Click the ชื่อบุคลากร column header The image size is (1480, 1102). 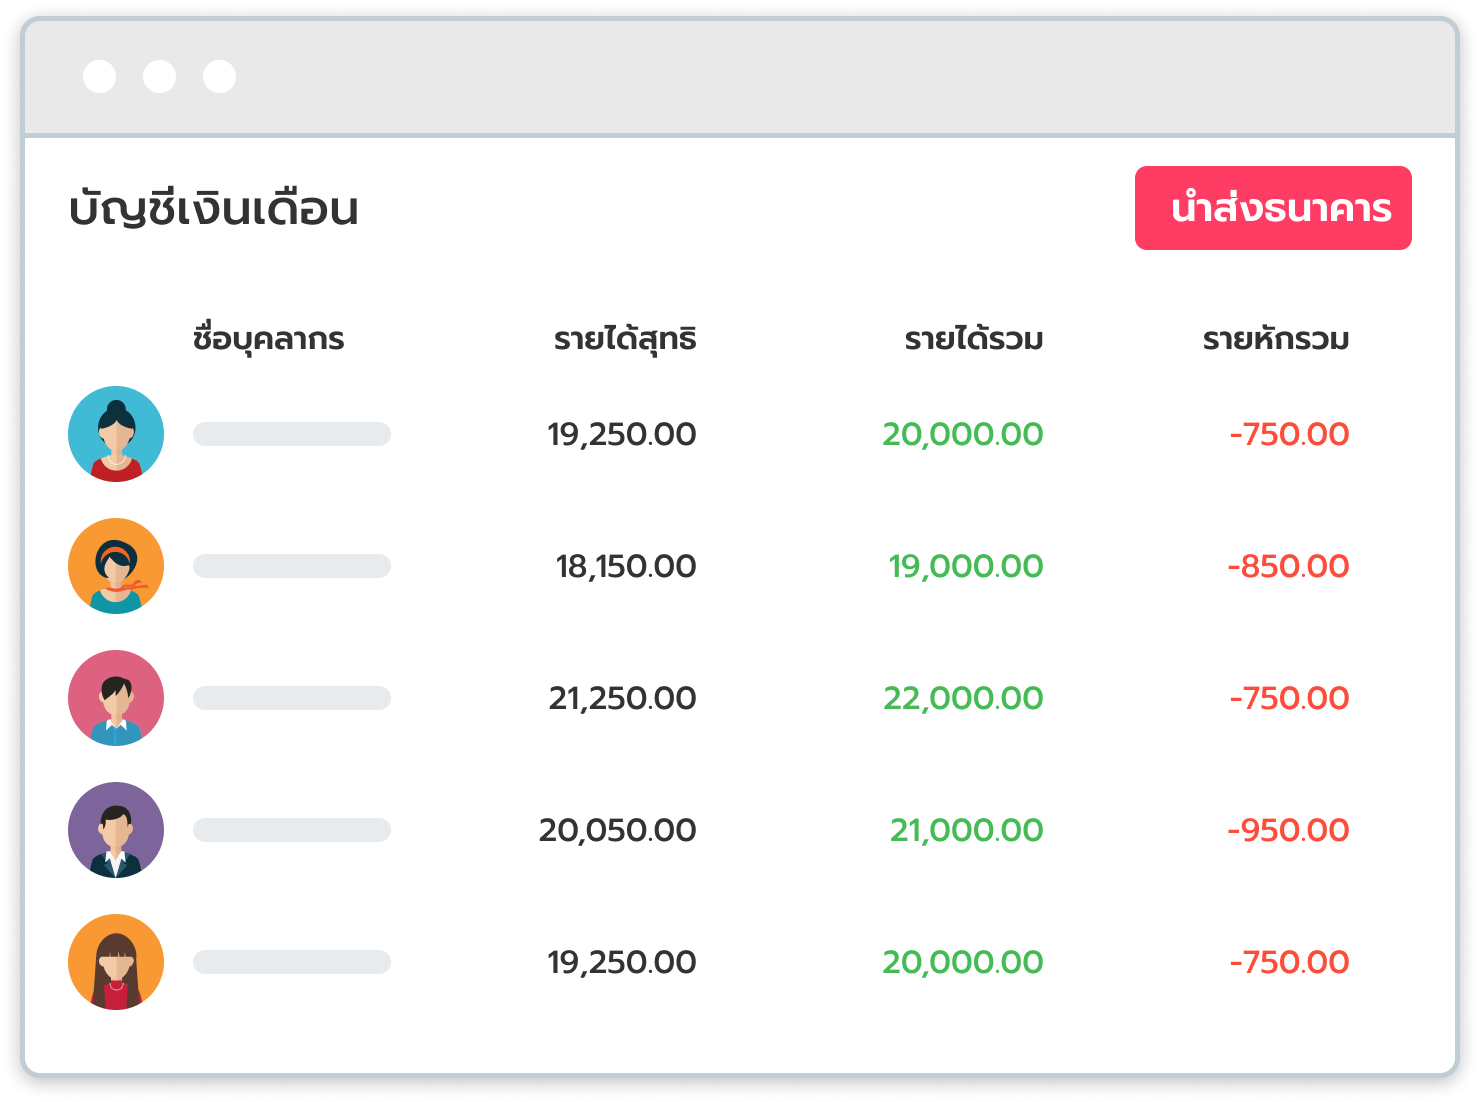(x=268, y=338)
